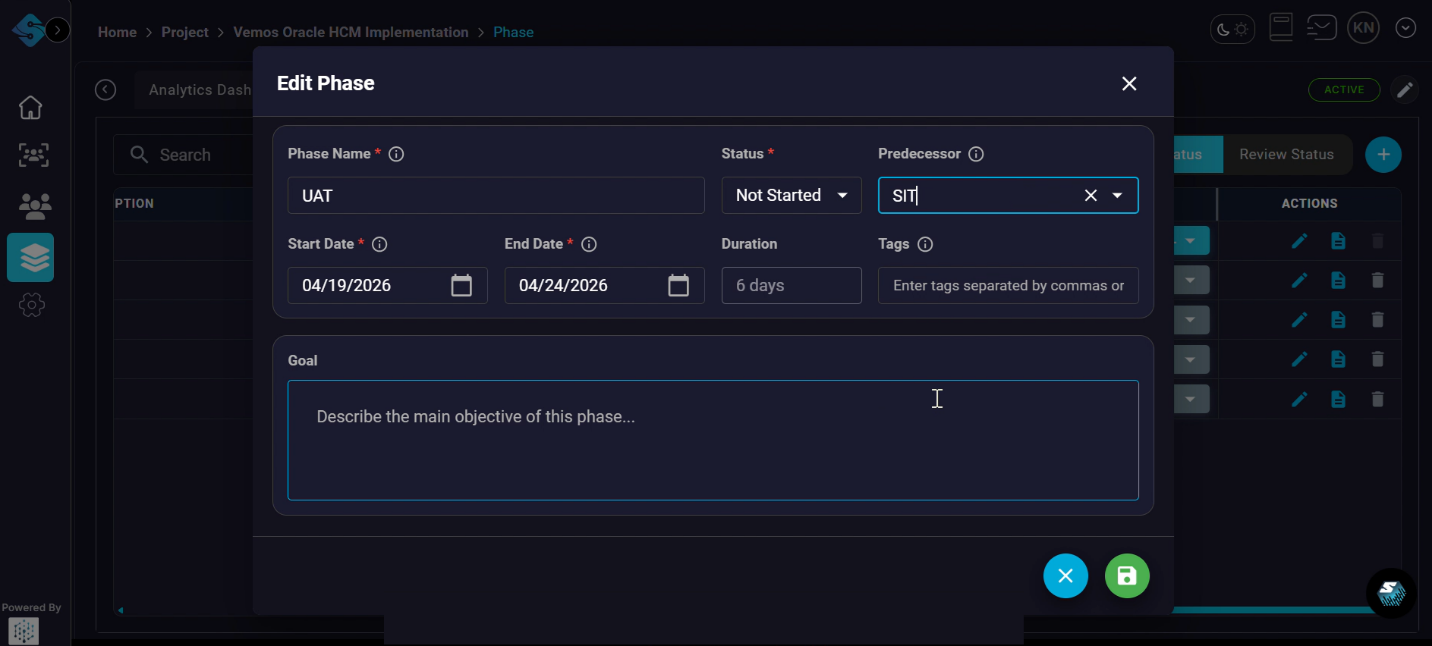Navigate to Project via the breadcrumb
This screenshot has height=646, width=1432.
pos(185,31)
